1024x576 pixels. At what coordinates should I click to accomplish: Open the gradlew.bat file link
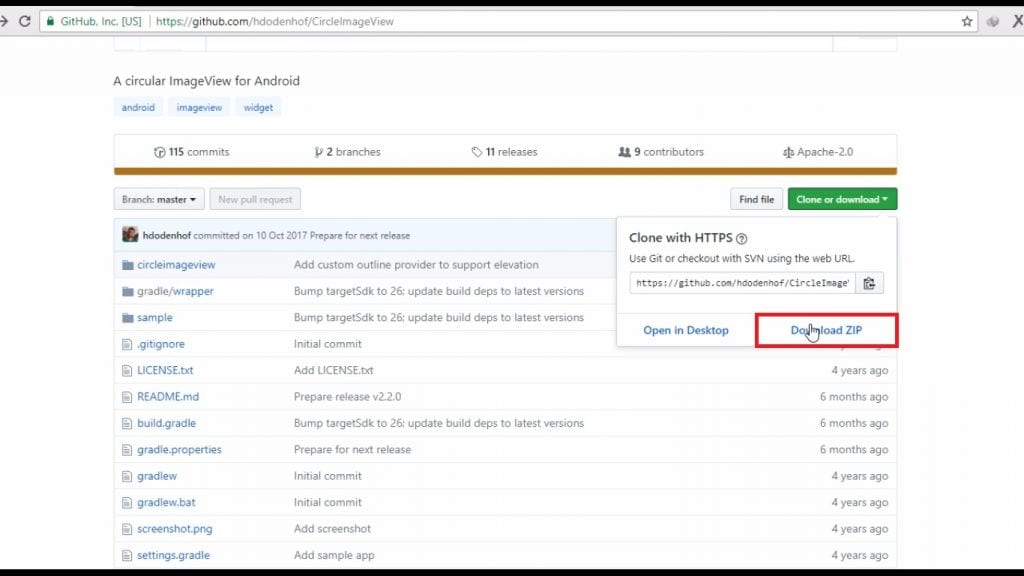tap(166, 502)
